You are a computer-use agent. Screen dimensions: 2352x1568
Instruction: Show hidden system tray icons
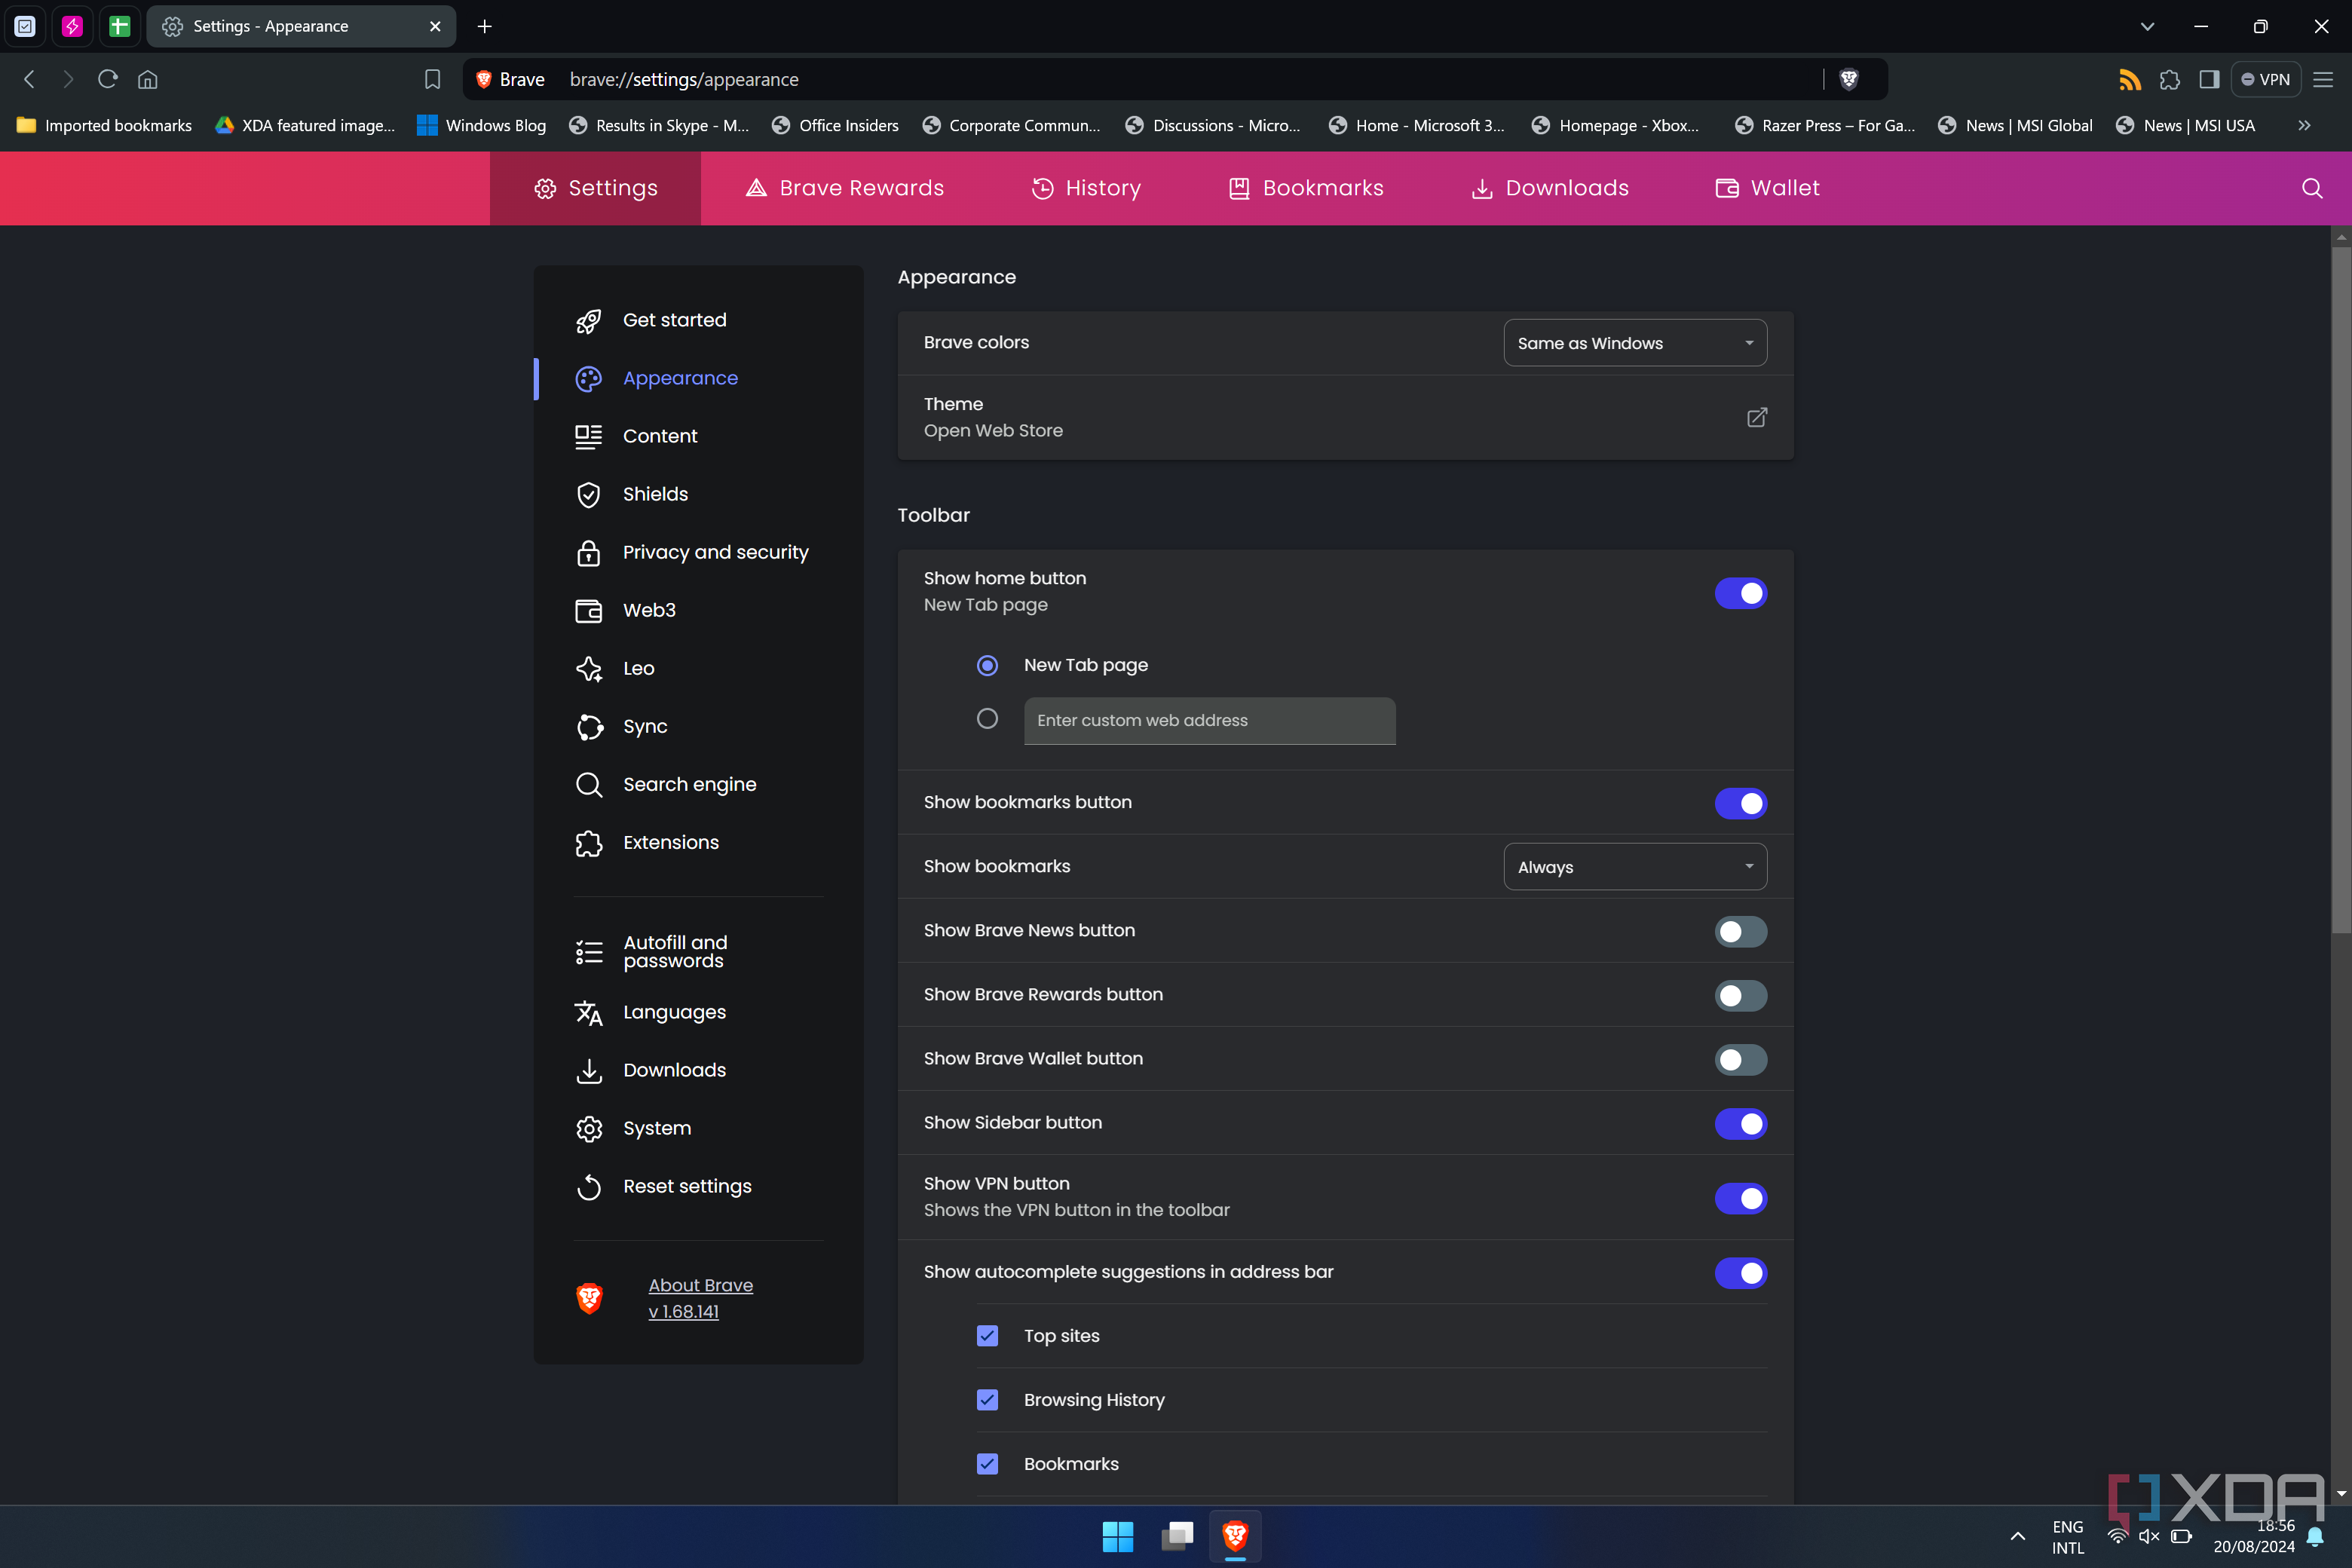pos(2018,1536)
